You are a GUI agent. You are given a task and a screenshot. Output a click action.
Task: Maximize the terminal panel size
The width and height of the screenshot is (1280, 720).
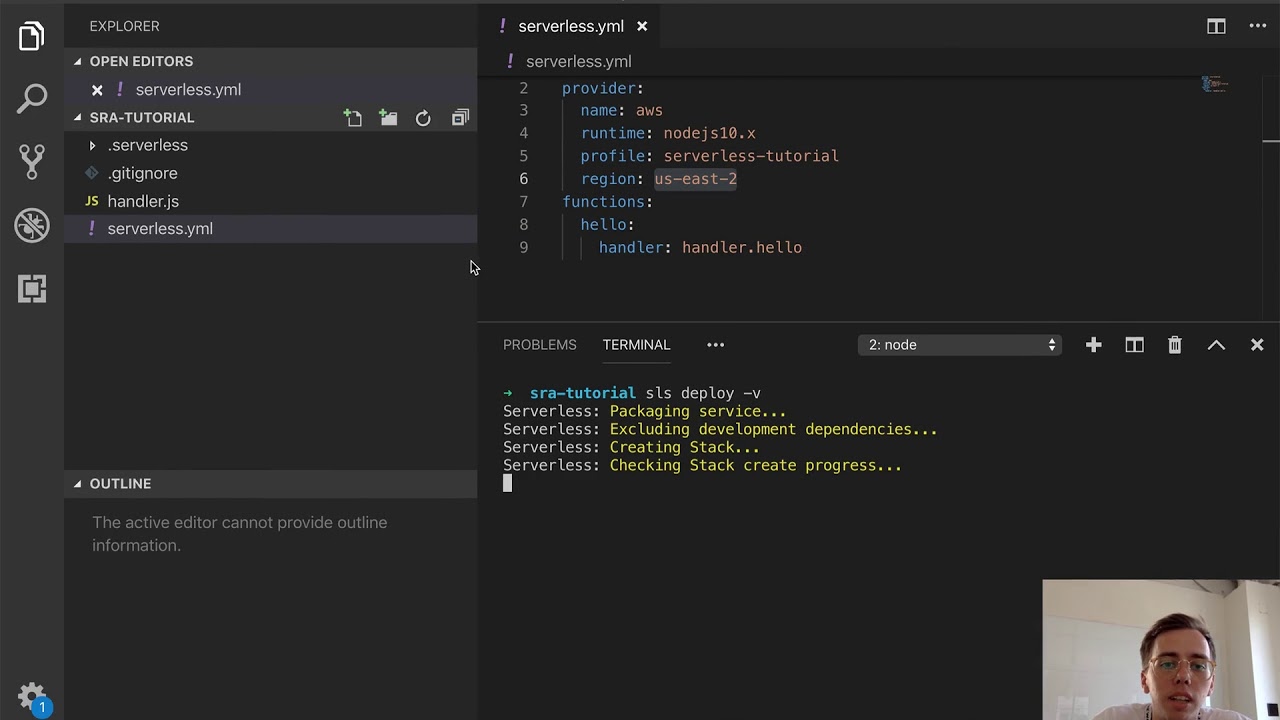pos(1216,345)
